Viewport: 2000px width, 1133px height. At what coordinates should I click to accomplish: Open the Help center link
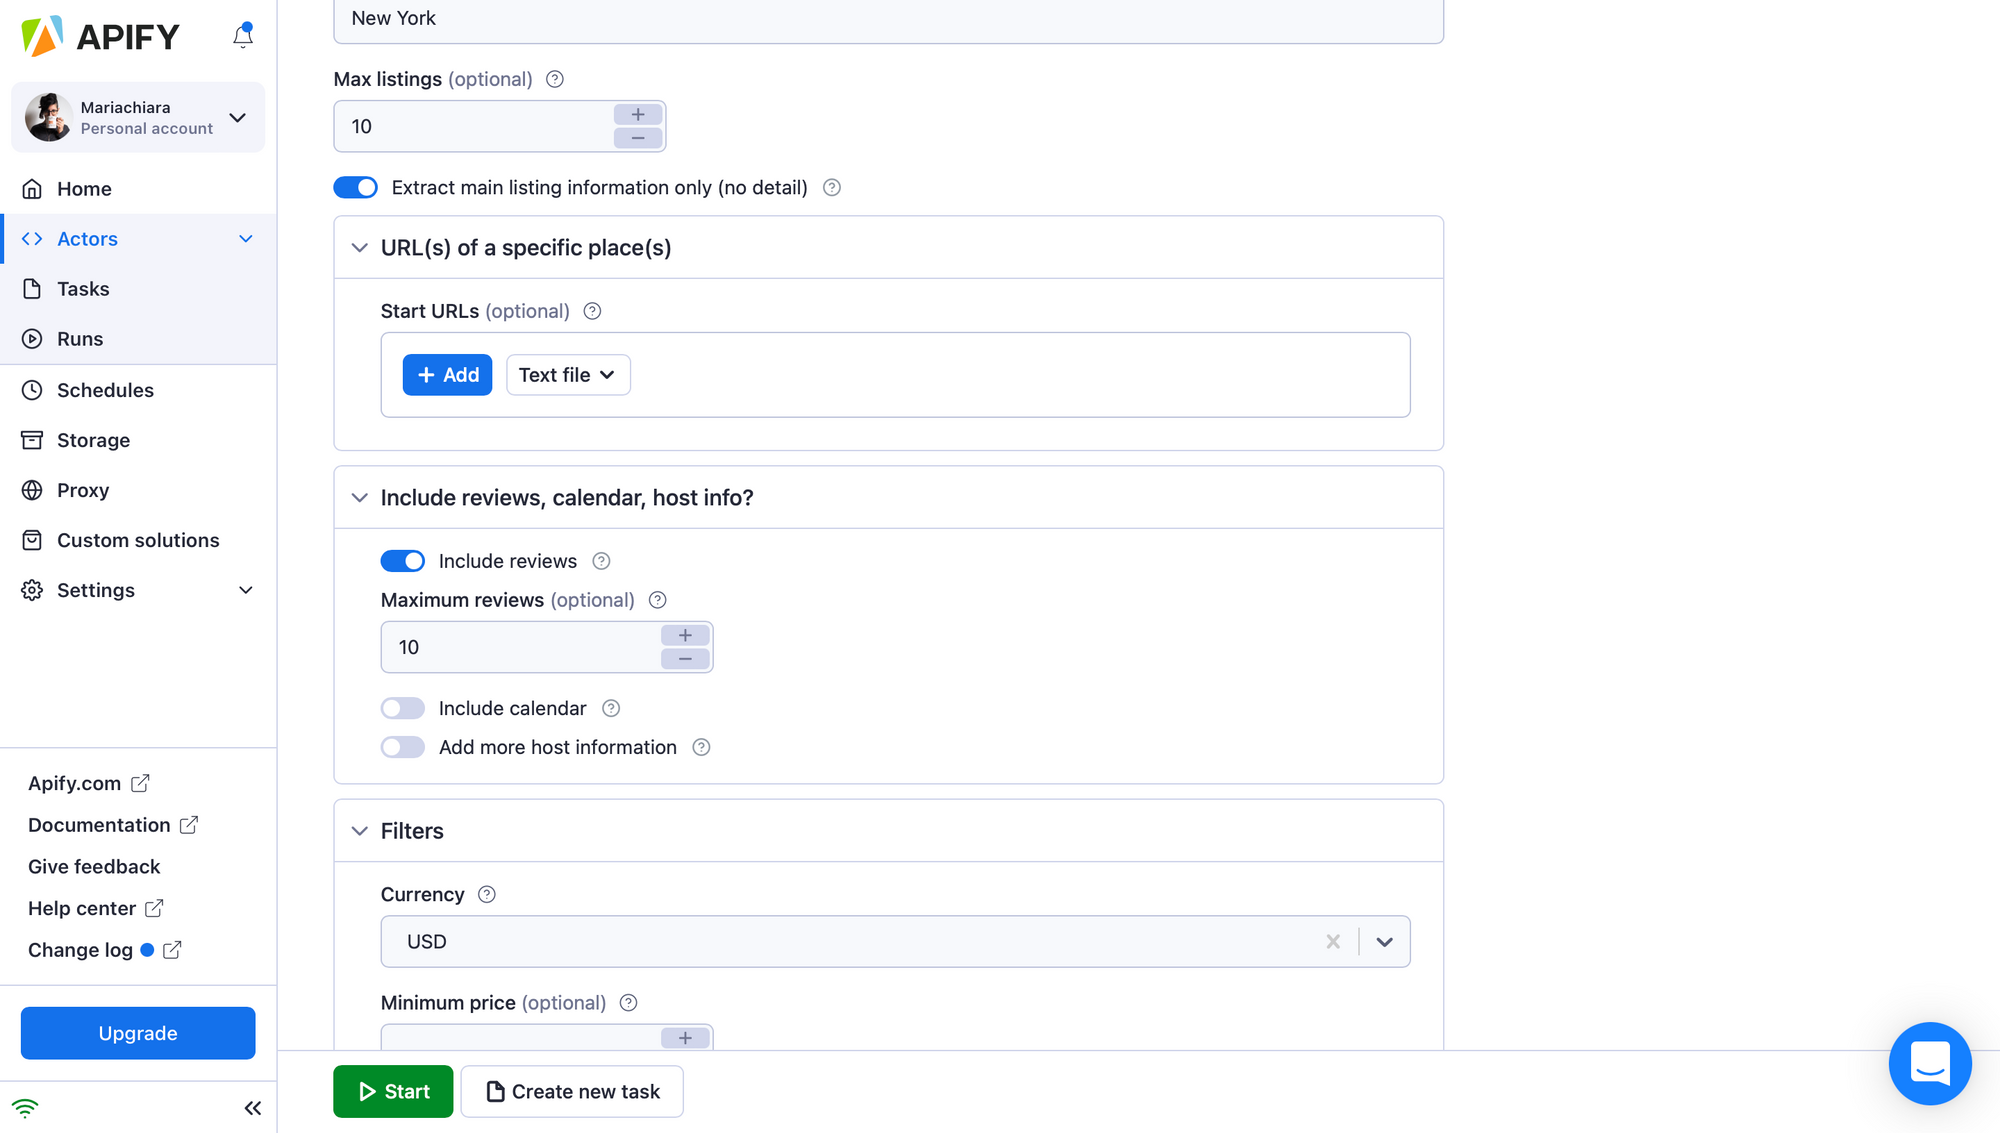(96, 909)
